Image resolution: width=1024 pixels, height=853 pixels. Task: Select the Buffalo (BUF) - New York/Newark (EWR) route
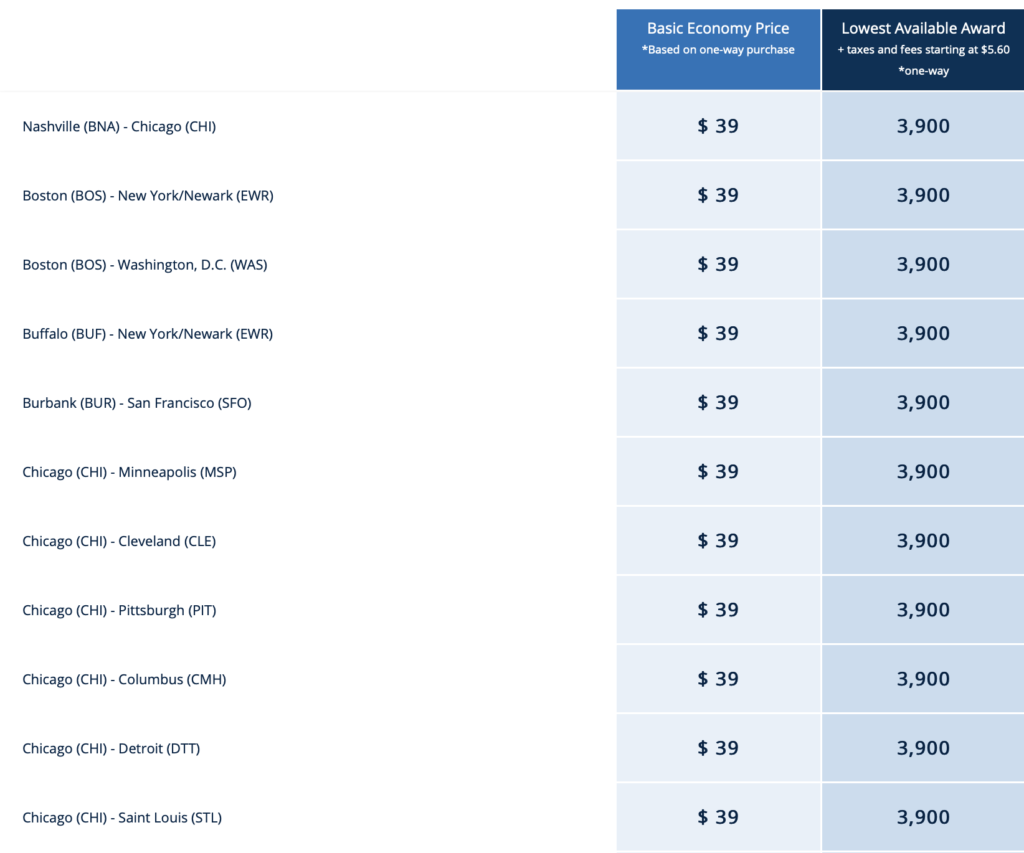pos(147,333)
